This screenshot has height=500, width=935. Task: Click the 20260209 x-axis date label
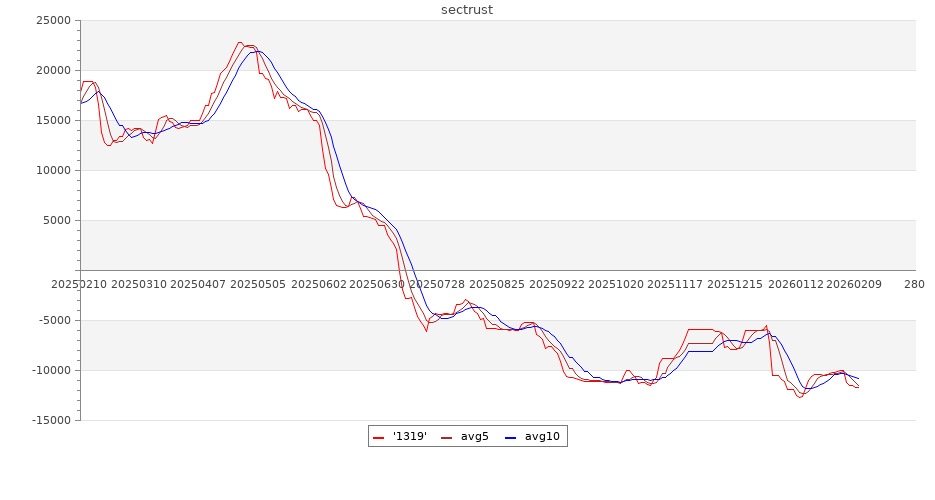pyautogui.click(x=854, y=284)
